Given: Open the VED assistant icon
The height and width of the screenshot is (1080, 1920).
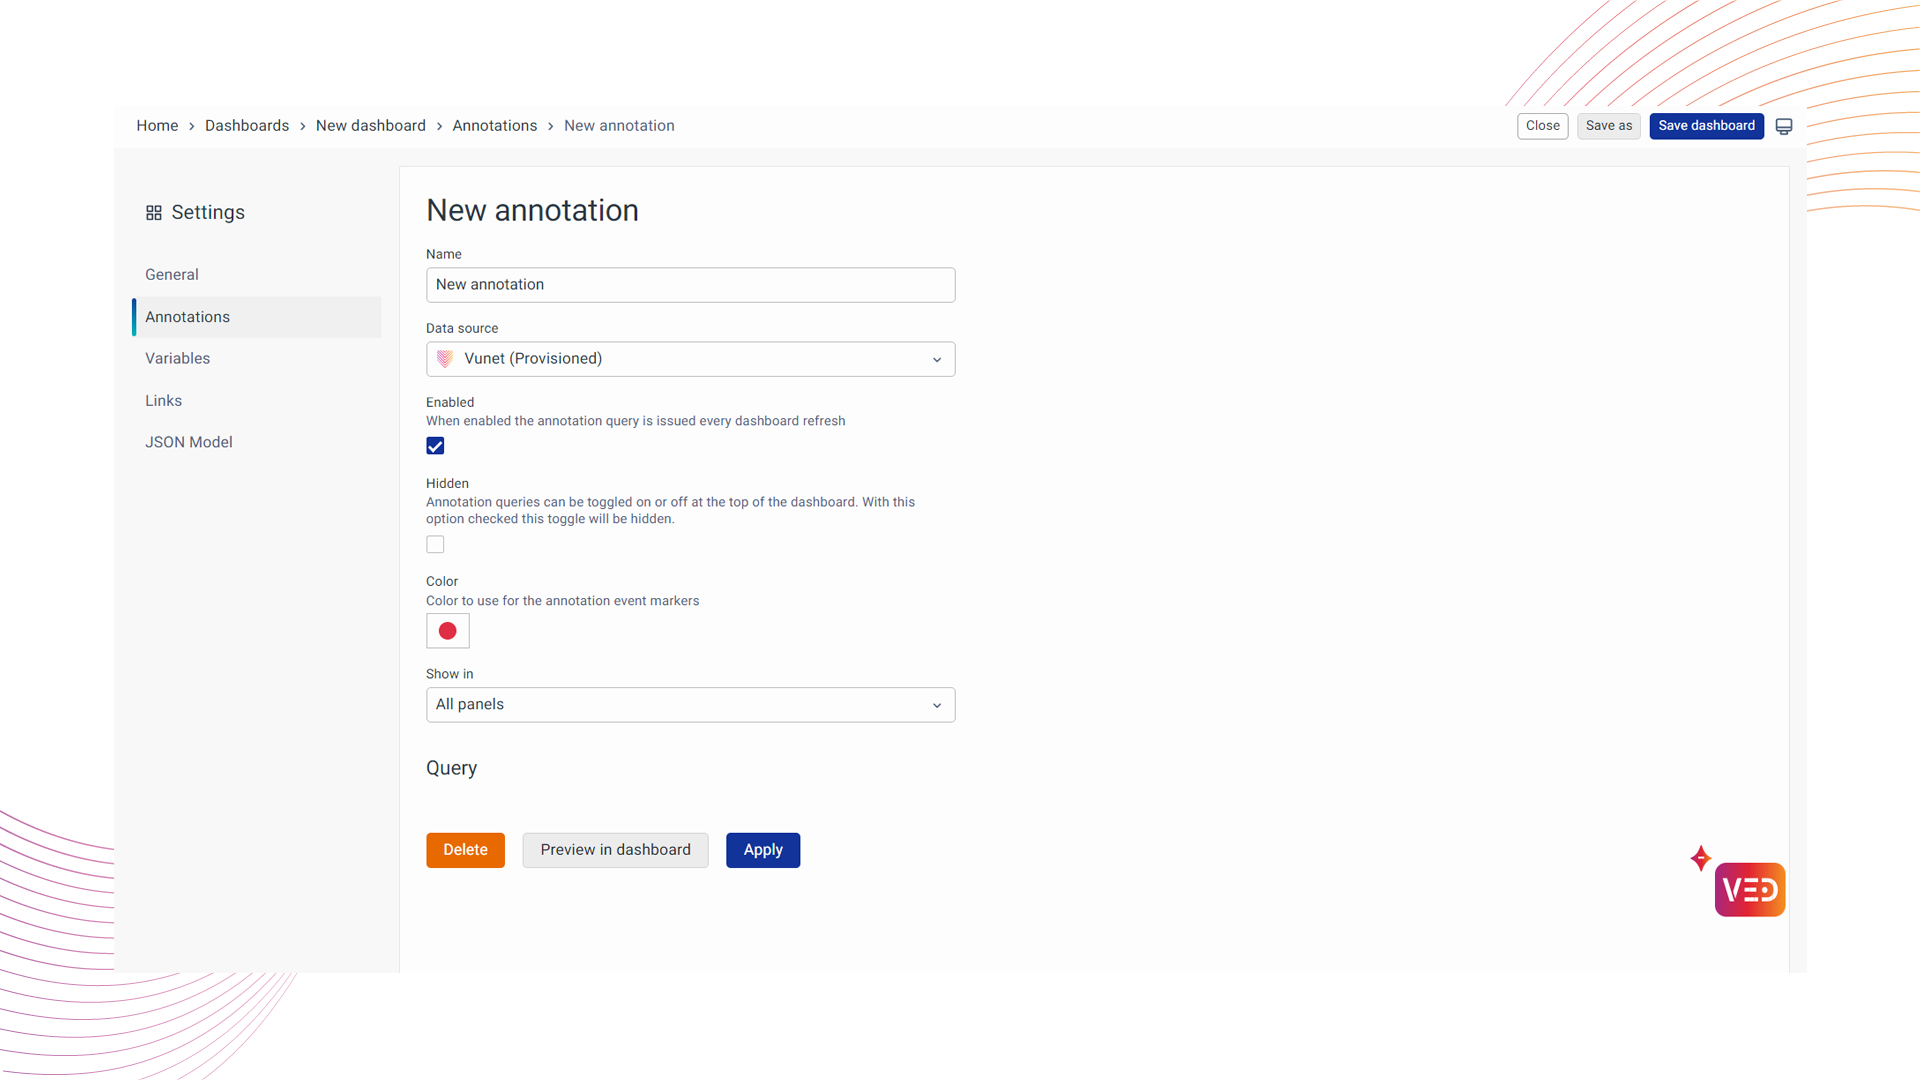Looking at the screenshot, I should tap(1749, 889).
